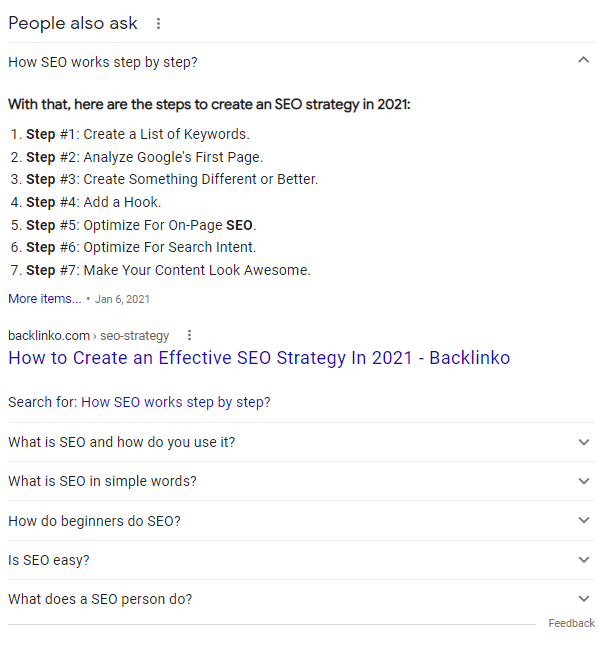The image size is (612, 645).
Task: Click the Feedback link
Action: [x=571, y=623]
